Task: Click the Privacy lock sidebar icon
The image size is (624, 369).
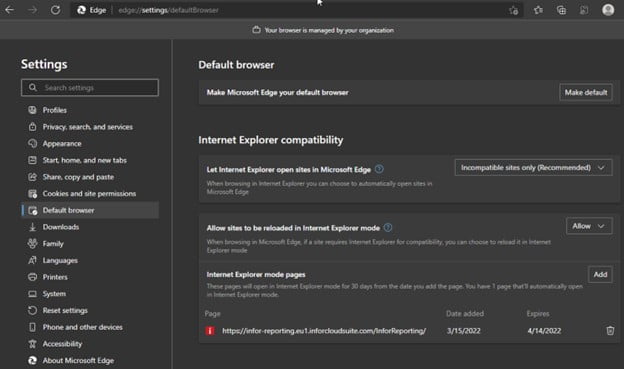Action: pos(32,127)
